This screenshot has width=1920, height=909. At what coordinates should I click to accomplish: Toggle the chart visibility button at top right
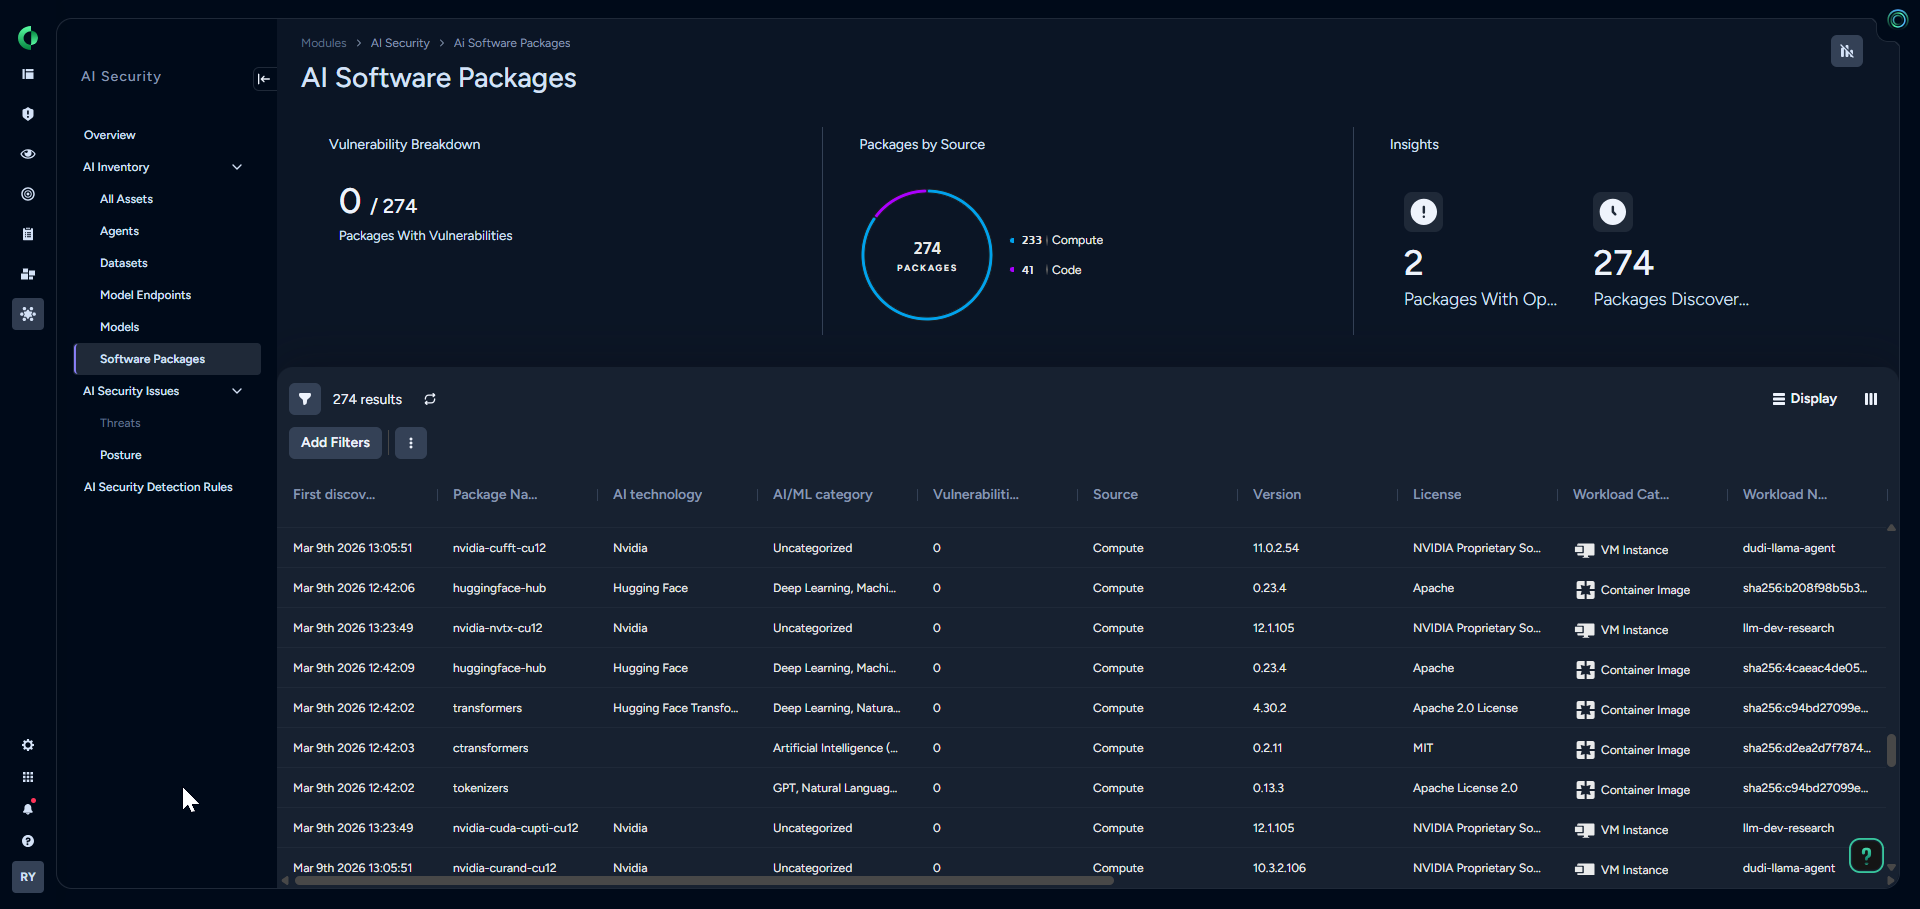click(1847, 51)
